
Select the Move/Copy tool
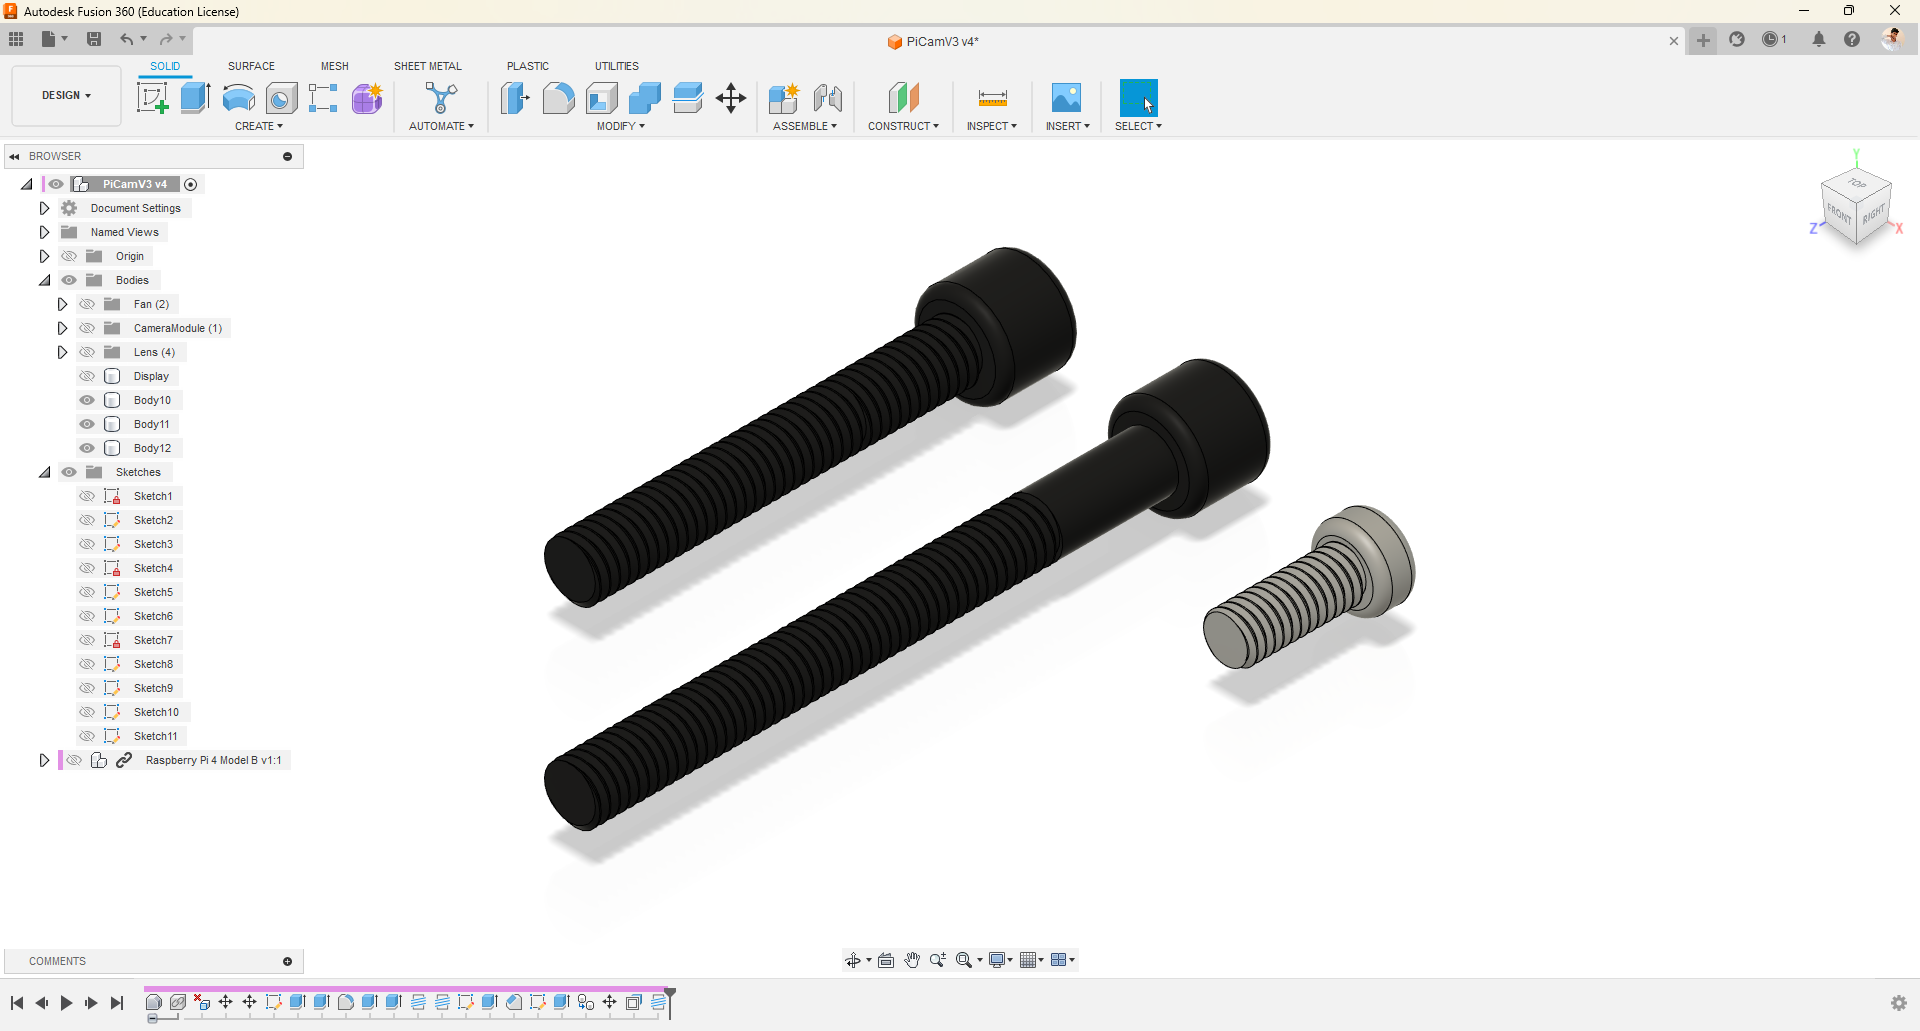pos(731,98)
